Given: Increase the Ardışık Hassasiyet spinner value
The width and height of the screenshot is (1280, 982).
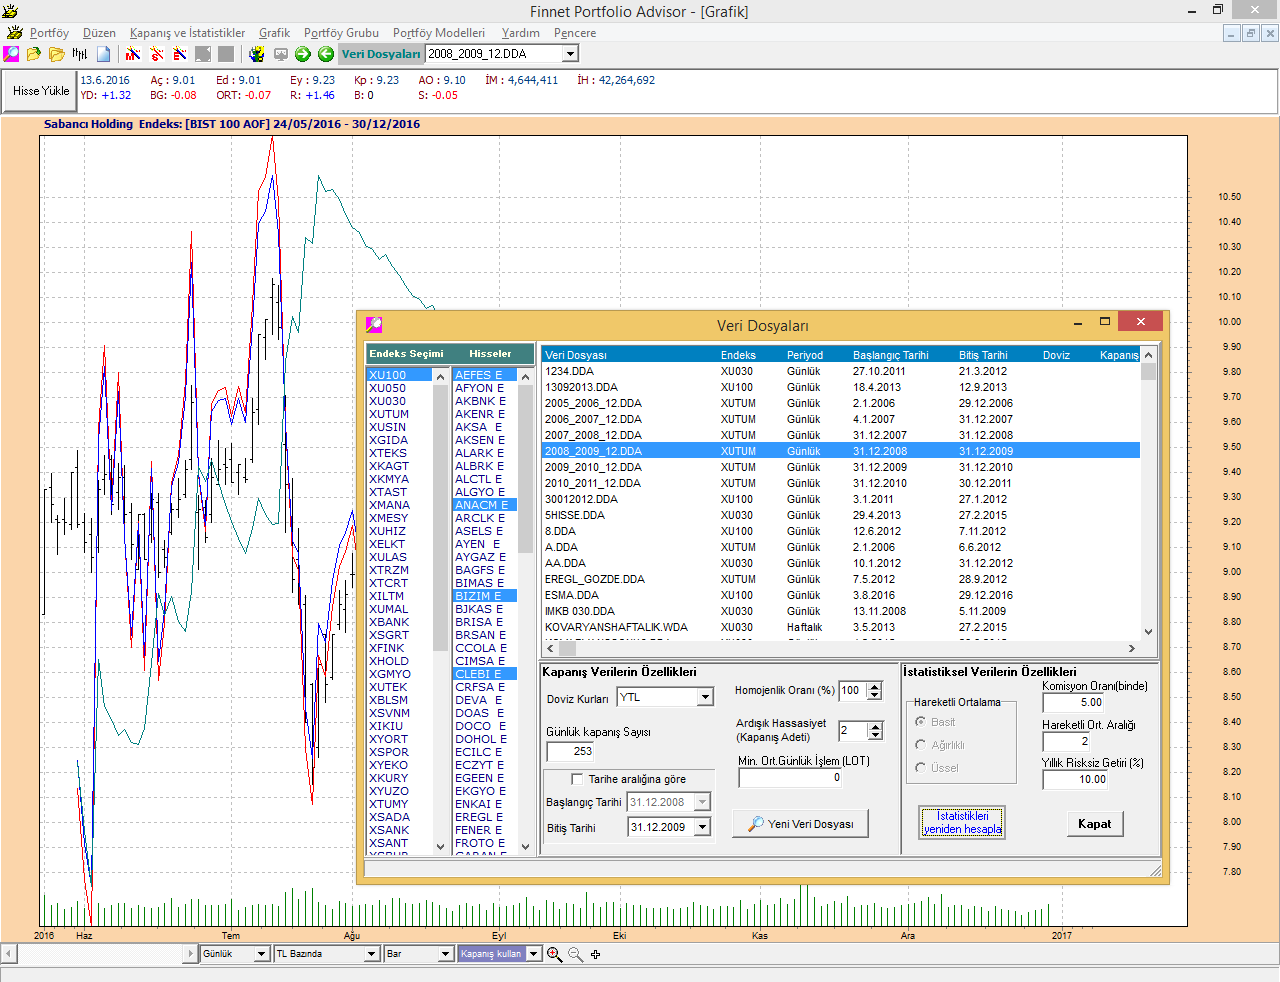Looking at the screenshot, I should 876,727.
